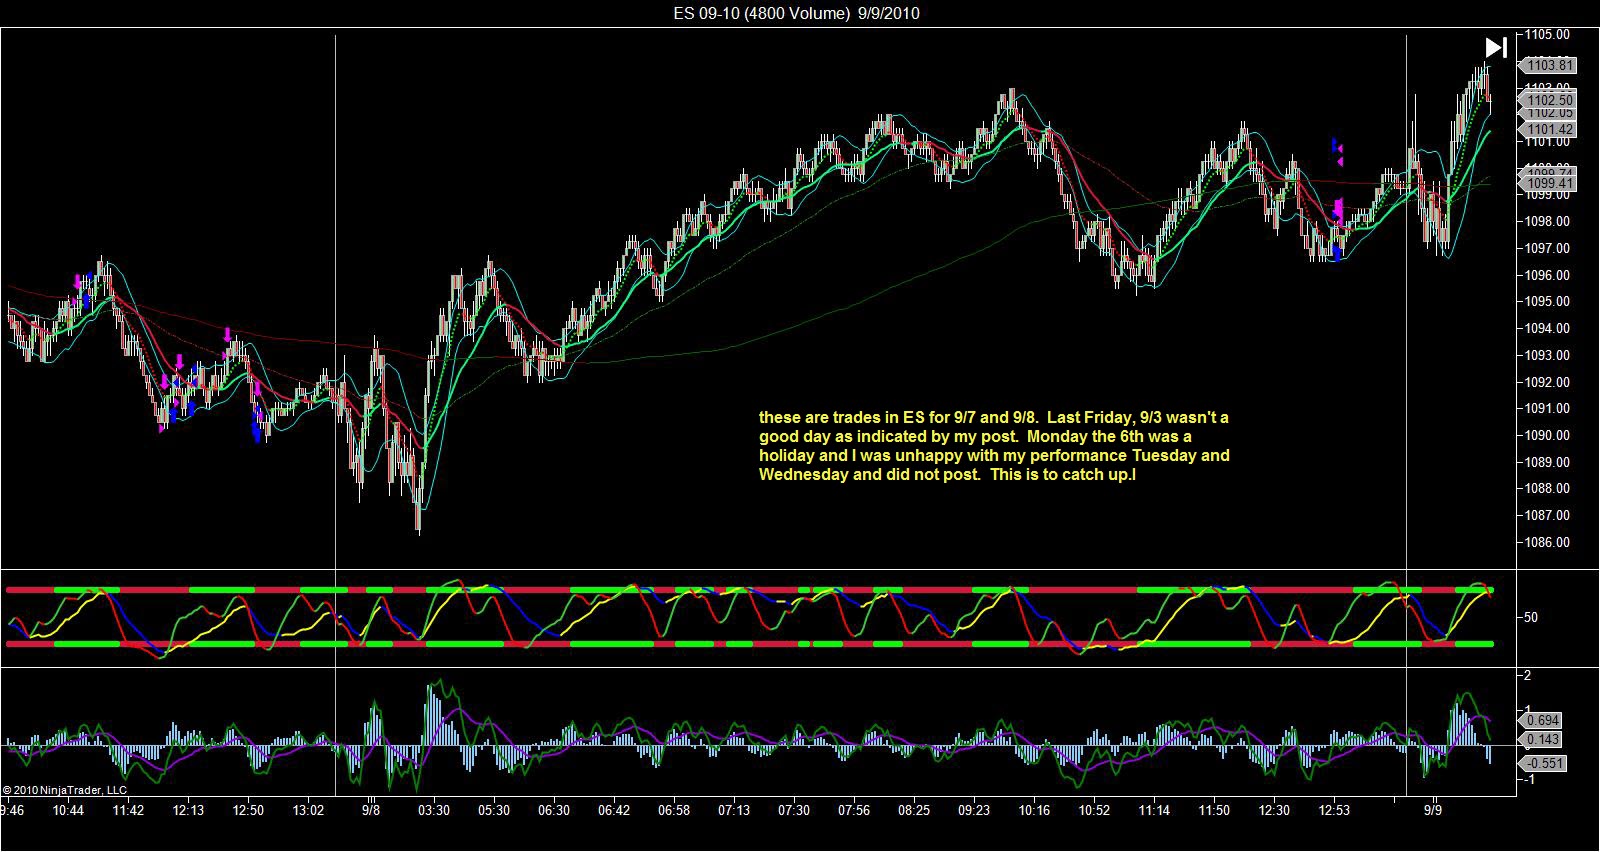Click the 1087.00 price axis label
The width and height of the screenshot is (1600, 852).
pos(1549,515)
